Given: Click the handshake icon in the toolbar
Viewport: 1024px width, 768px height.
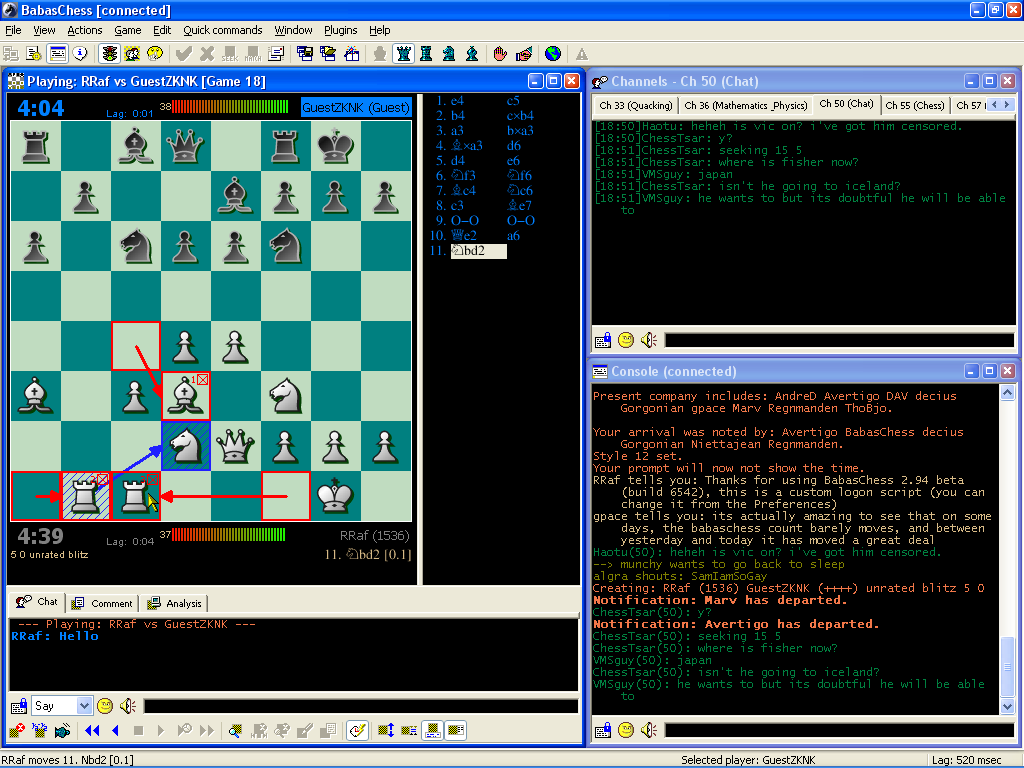Looking at the screenshot, I should pyautogui.click(x=524, y=54).
